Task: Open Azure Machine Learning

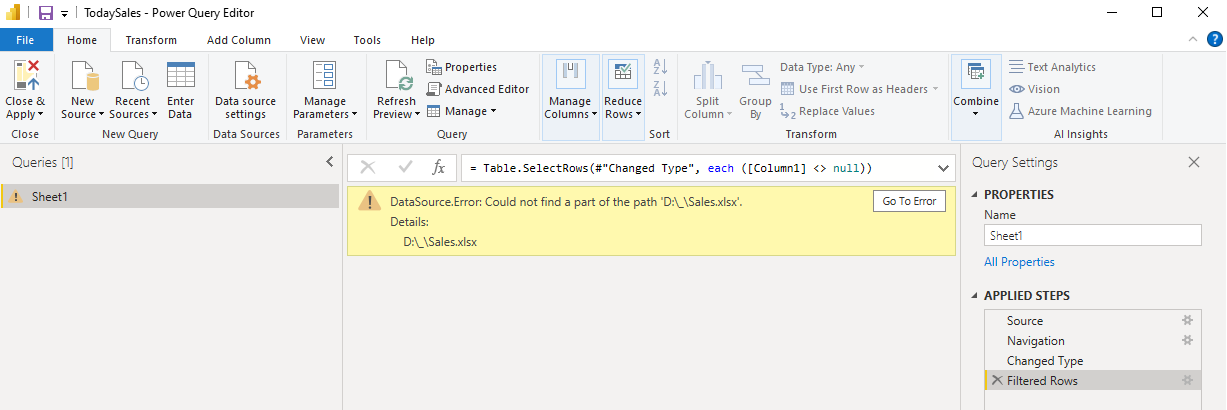Action: (1080, 111)
